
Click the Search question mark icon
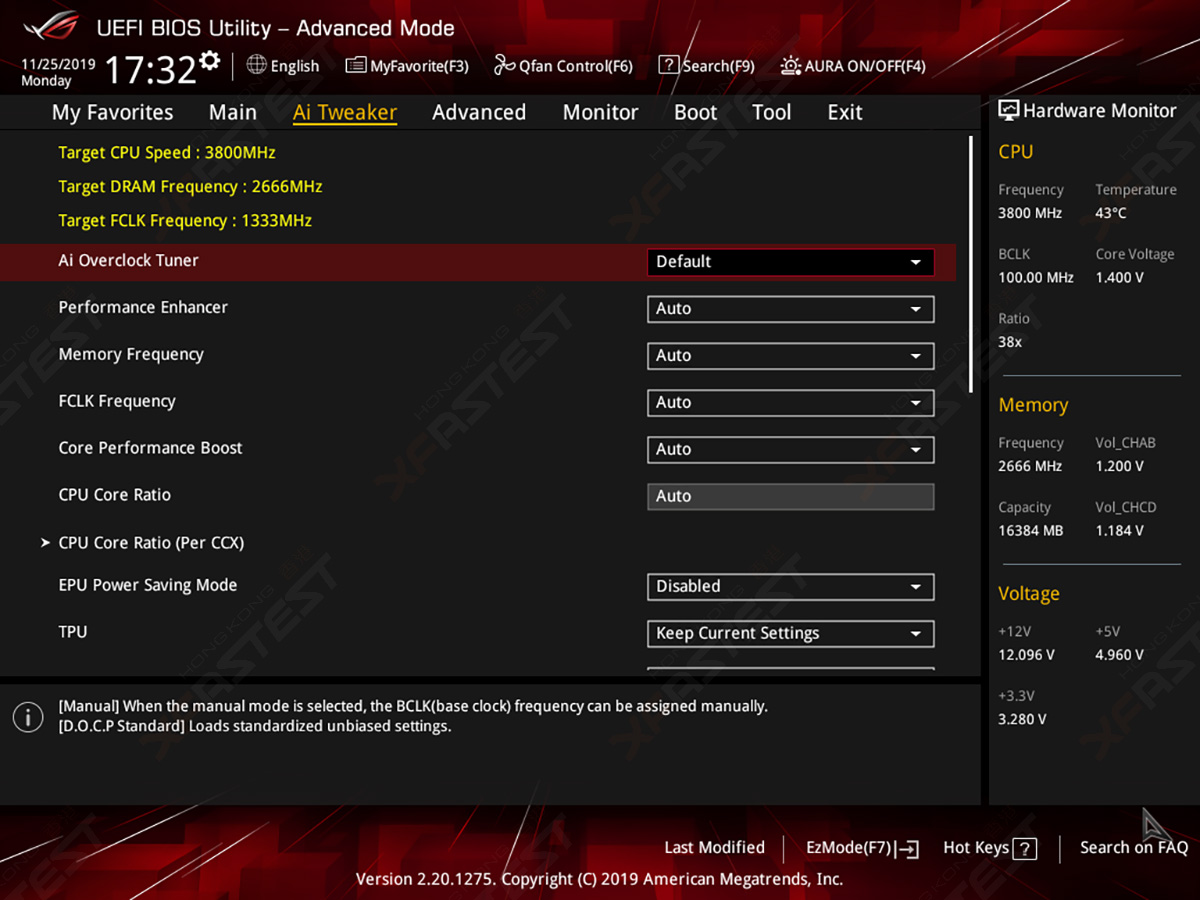tap(669, 65)
